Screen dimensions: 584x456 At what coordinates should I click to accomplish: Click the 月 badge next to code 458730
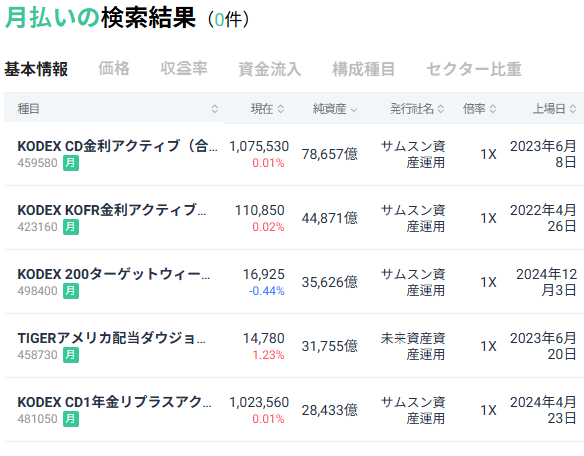[71, 355]
